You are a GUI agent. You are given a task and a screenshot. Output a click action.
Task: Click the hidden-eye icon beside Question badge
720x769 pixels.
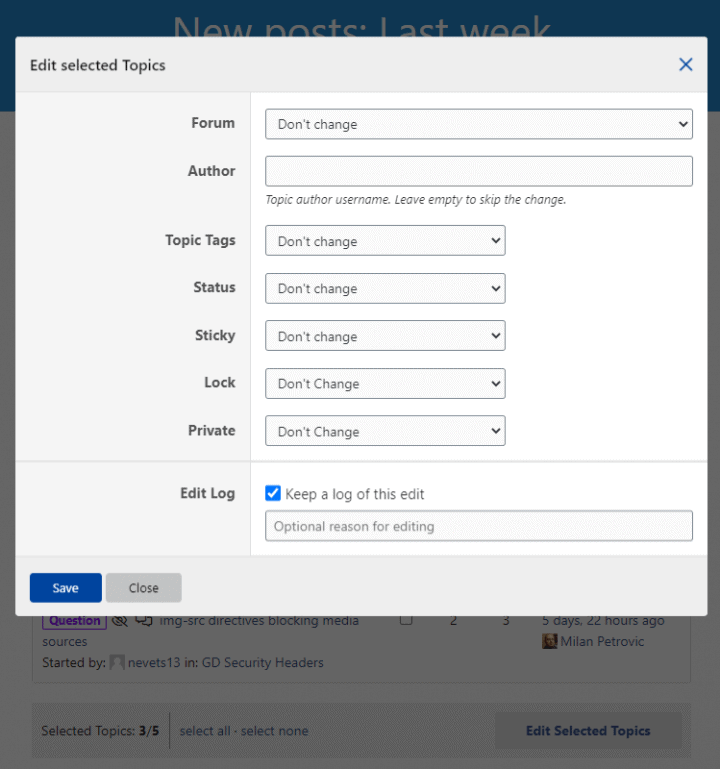point(120,621)
